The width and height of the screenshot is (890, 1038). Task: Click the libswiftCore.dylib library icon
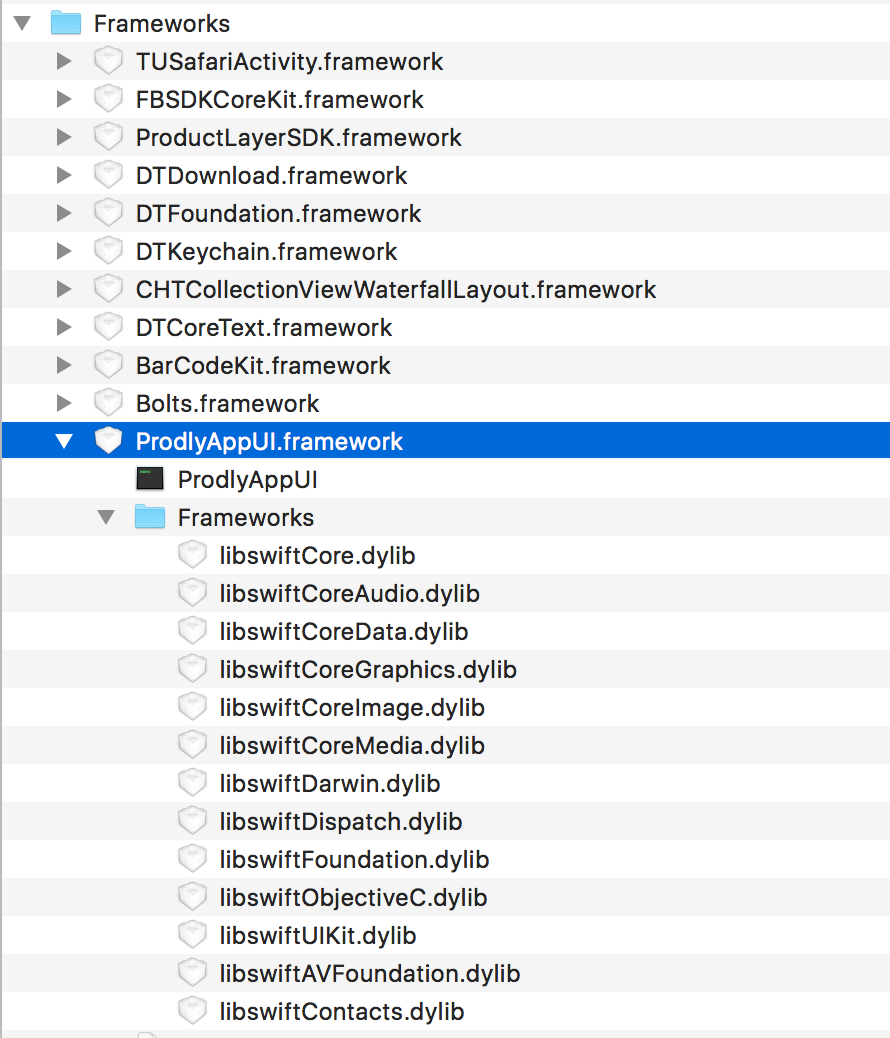click(x=192, y=555)
